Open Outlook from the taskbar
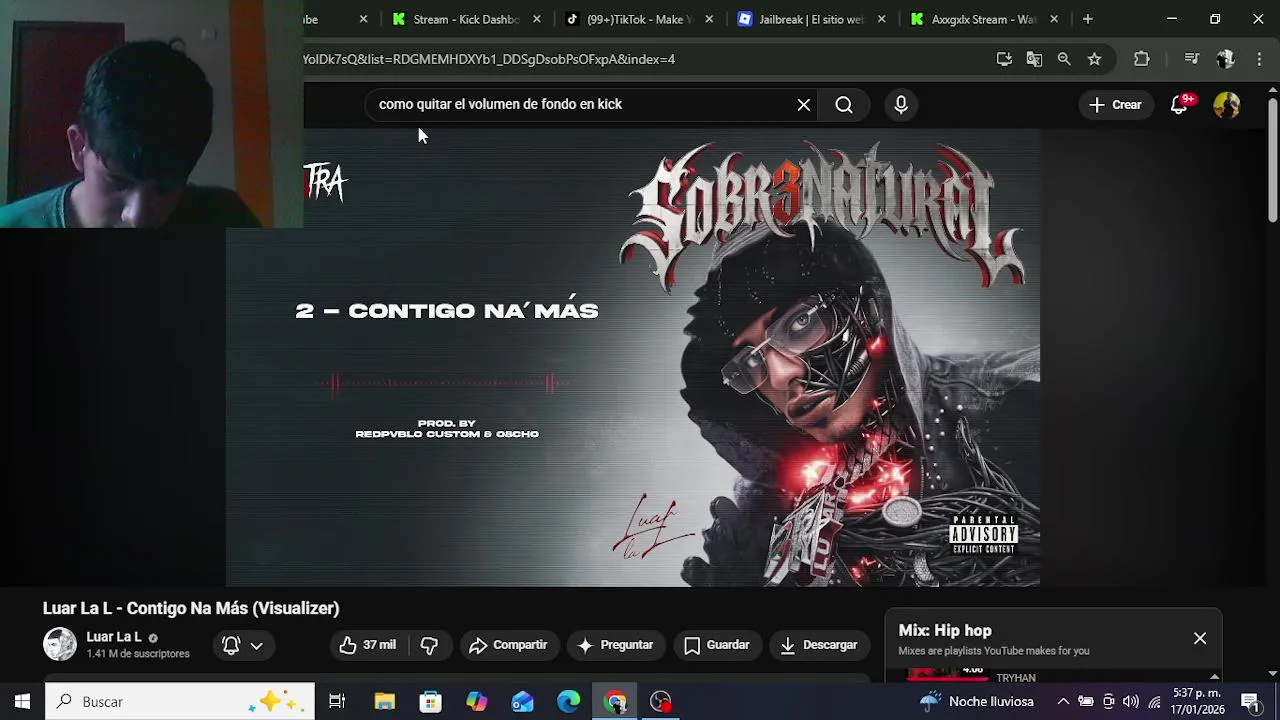Screen dimensions: 1280x720 tap(523, 701)
